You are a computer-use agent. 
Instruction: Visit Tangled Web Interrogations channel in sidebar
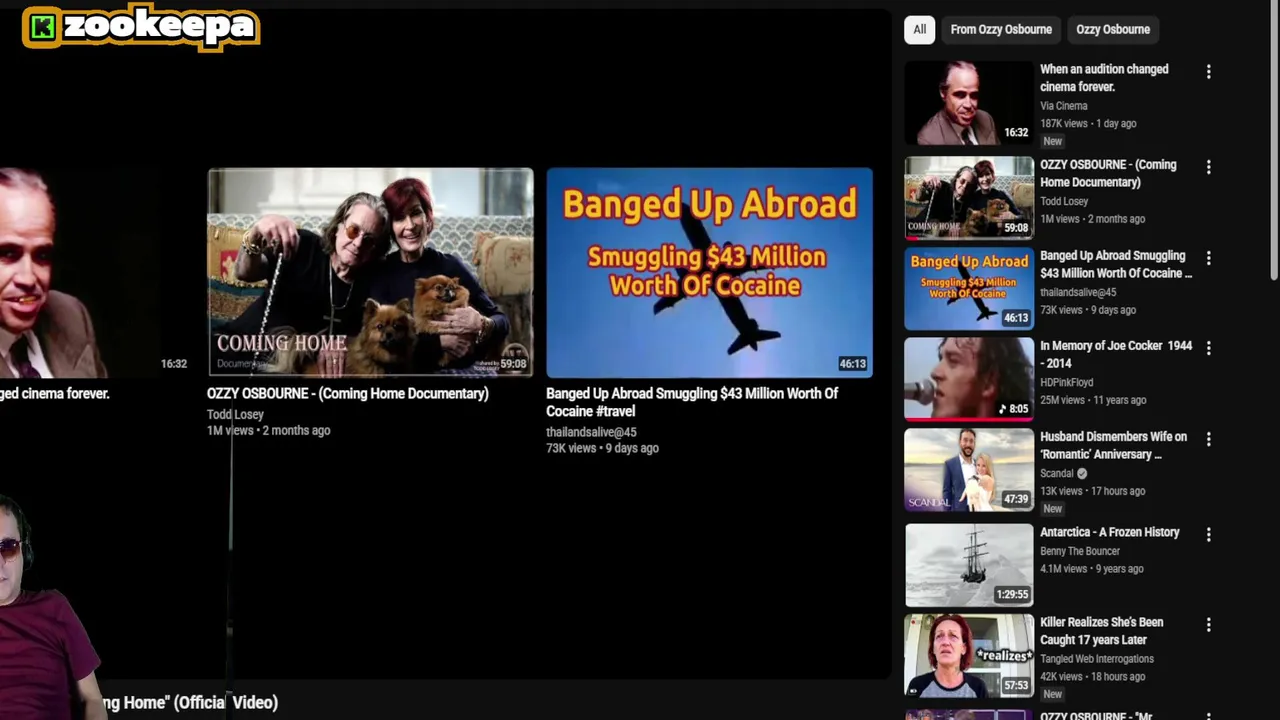(x=1097, y=659)
